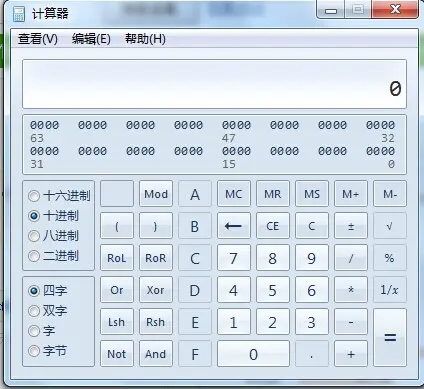Click the number 2 key

point(273,322)
